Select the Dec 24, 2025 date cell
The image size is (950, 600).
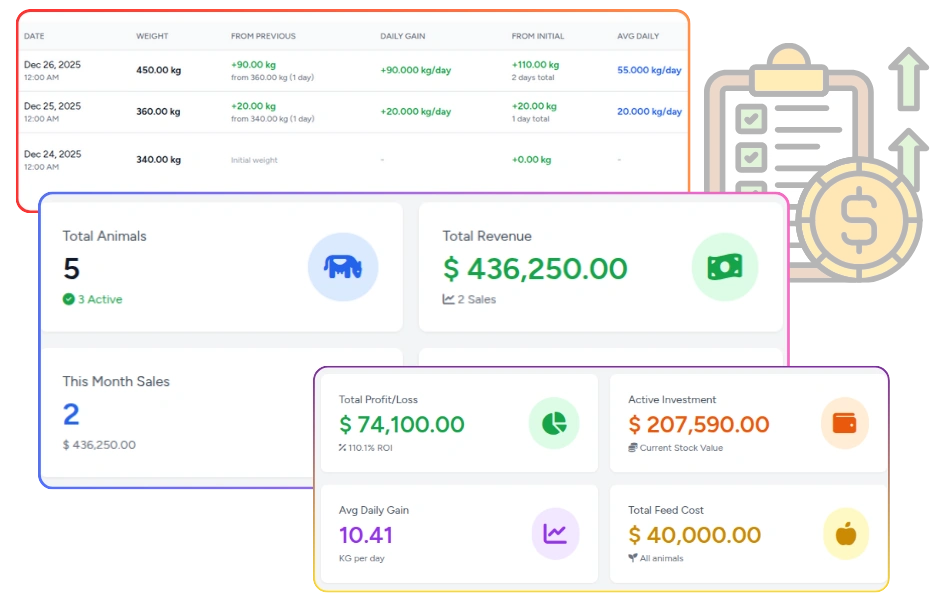coord(52,160)
